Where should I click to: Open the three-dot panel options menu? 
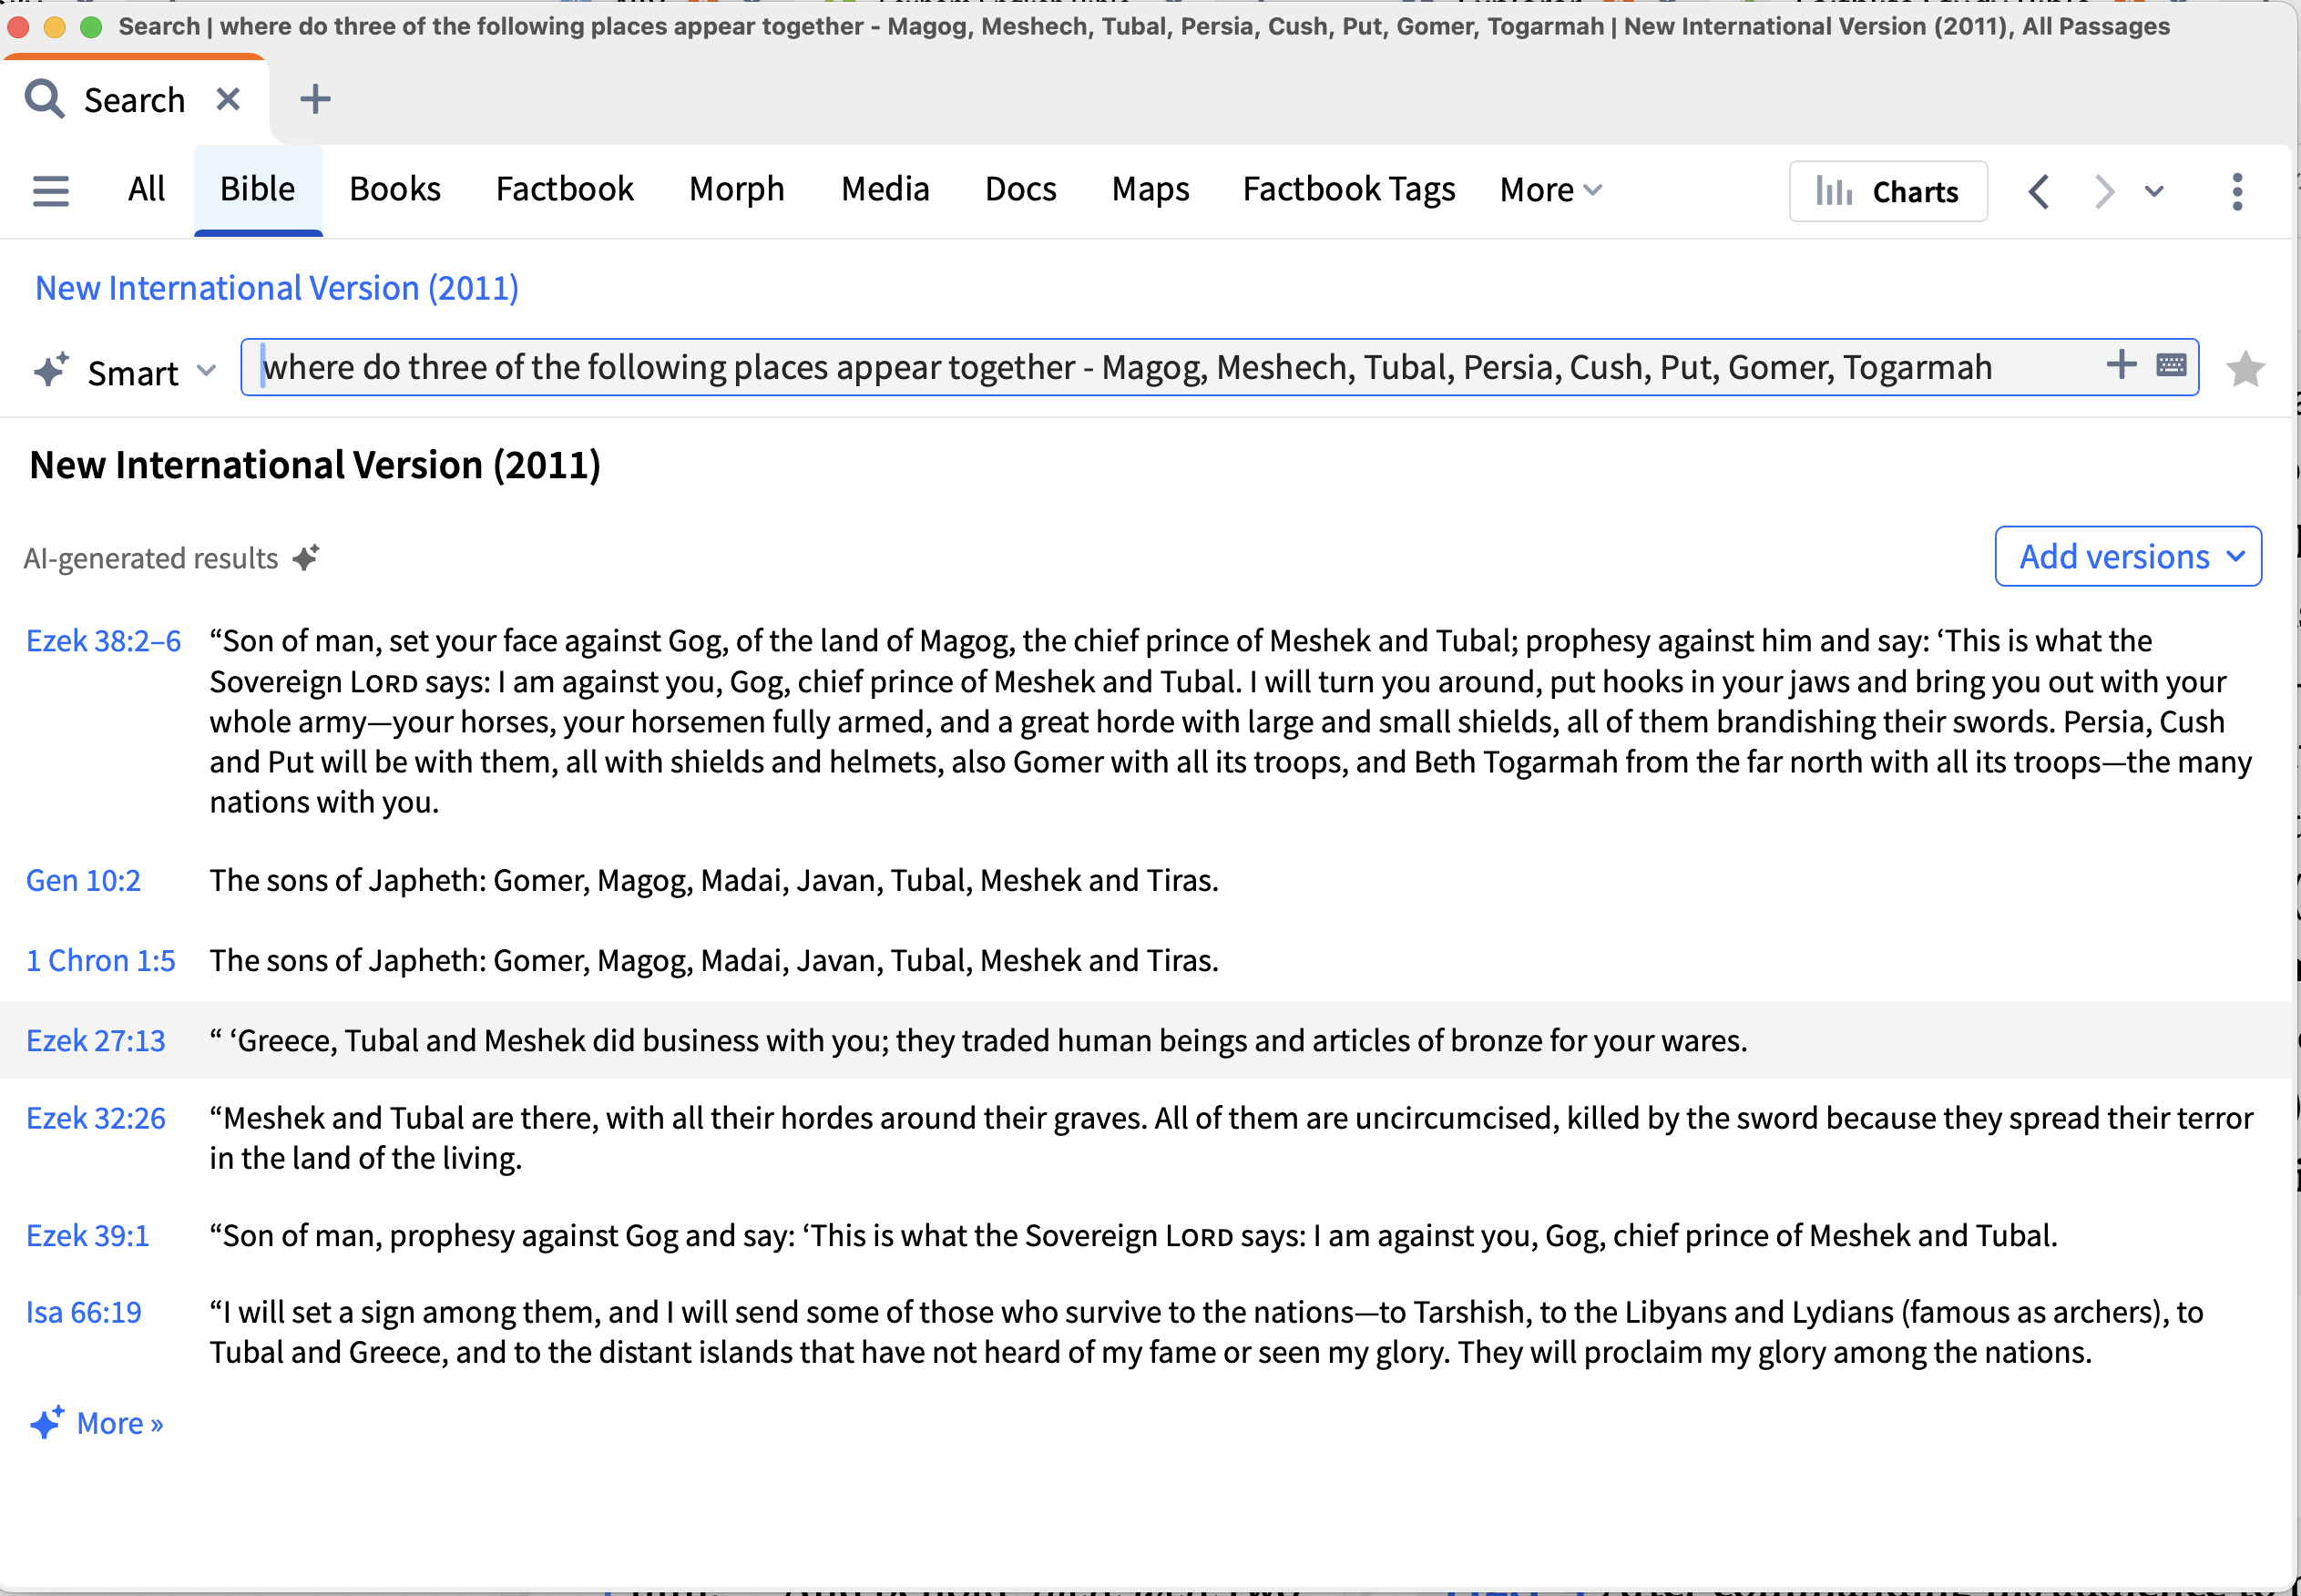tap(2237, 191)
